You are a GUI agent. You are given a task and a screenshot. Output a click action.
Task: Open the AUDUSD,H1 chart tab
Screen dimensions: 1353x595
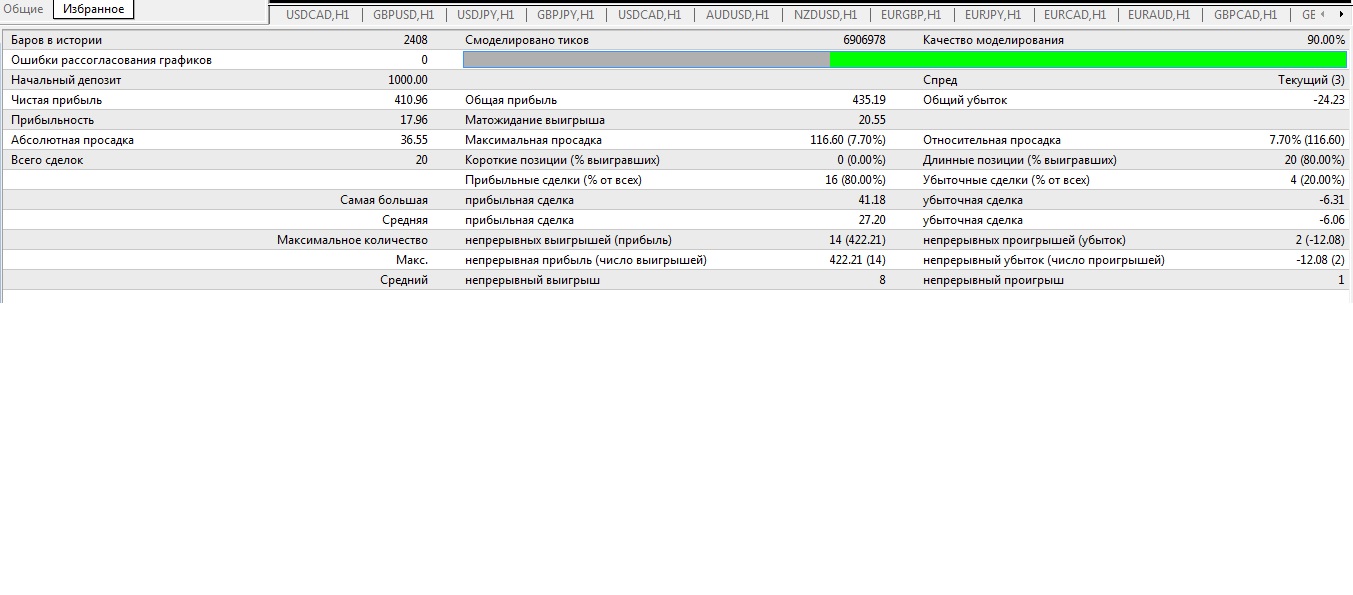click(x=737, y=15)
